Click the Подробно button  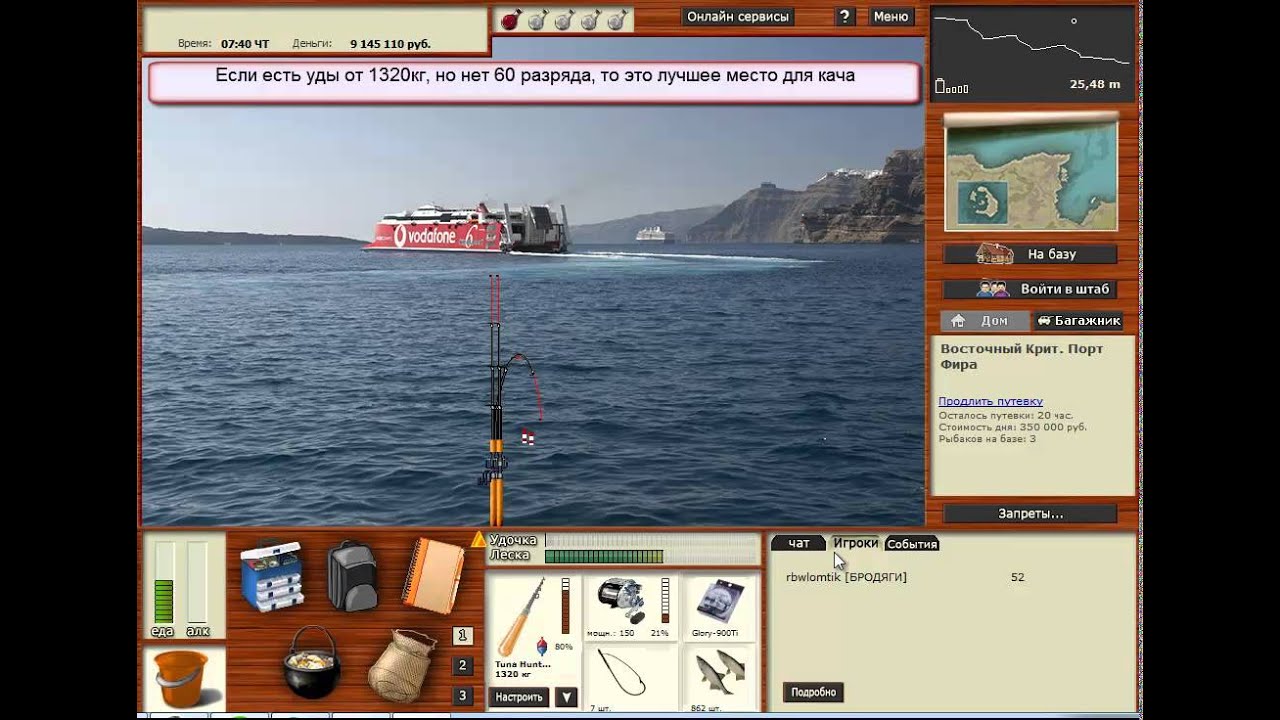[x=813, y=692]
